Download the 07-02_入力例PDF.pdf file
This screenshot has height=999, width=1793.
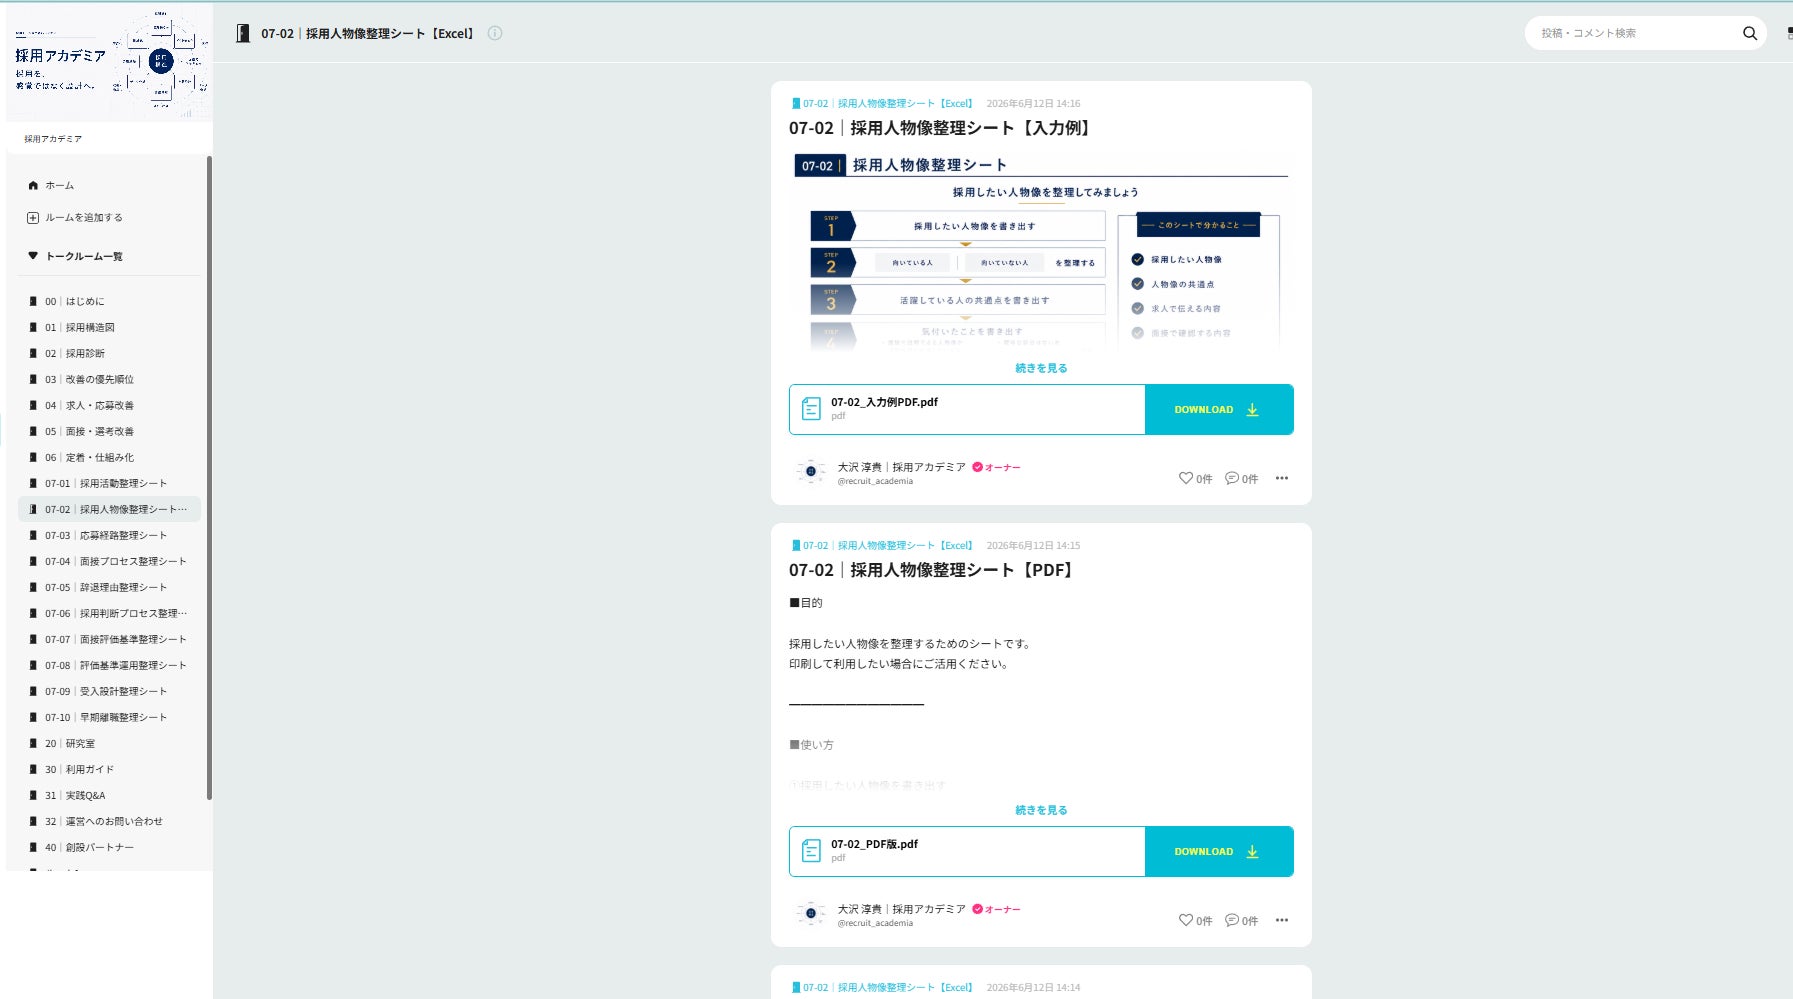tap(1219, 409)
